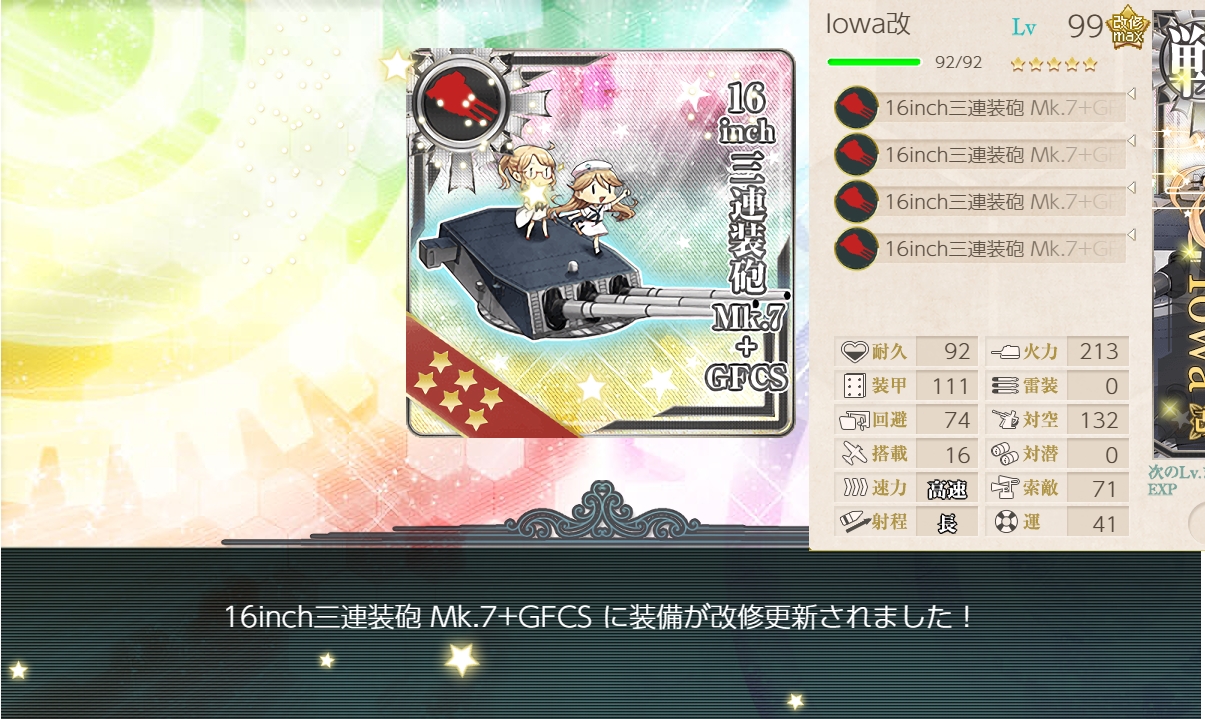Click the second slot's red gun icon
The image size is (1205, 719).
(x=856, y=155)
